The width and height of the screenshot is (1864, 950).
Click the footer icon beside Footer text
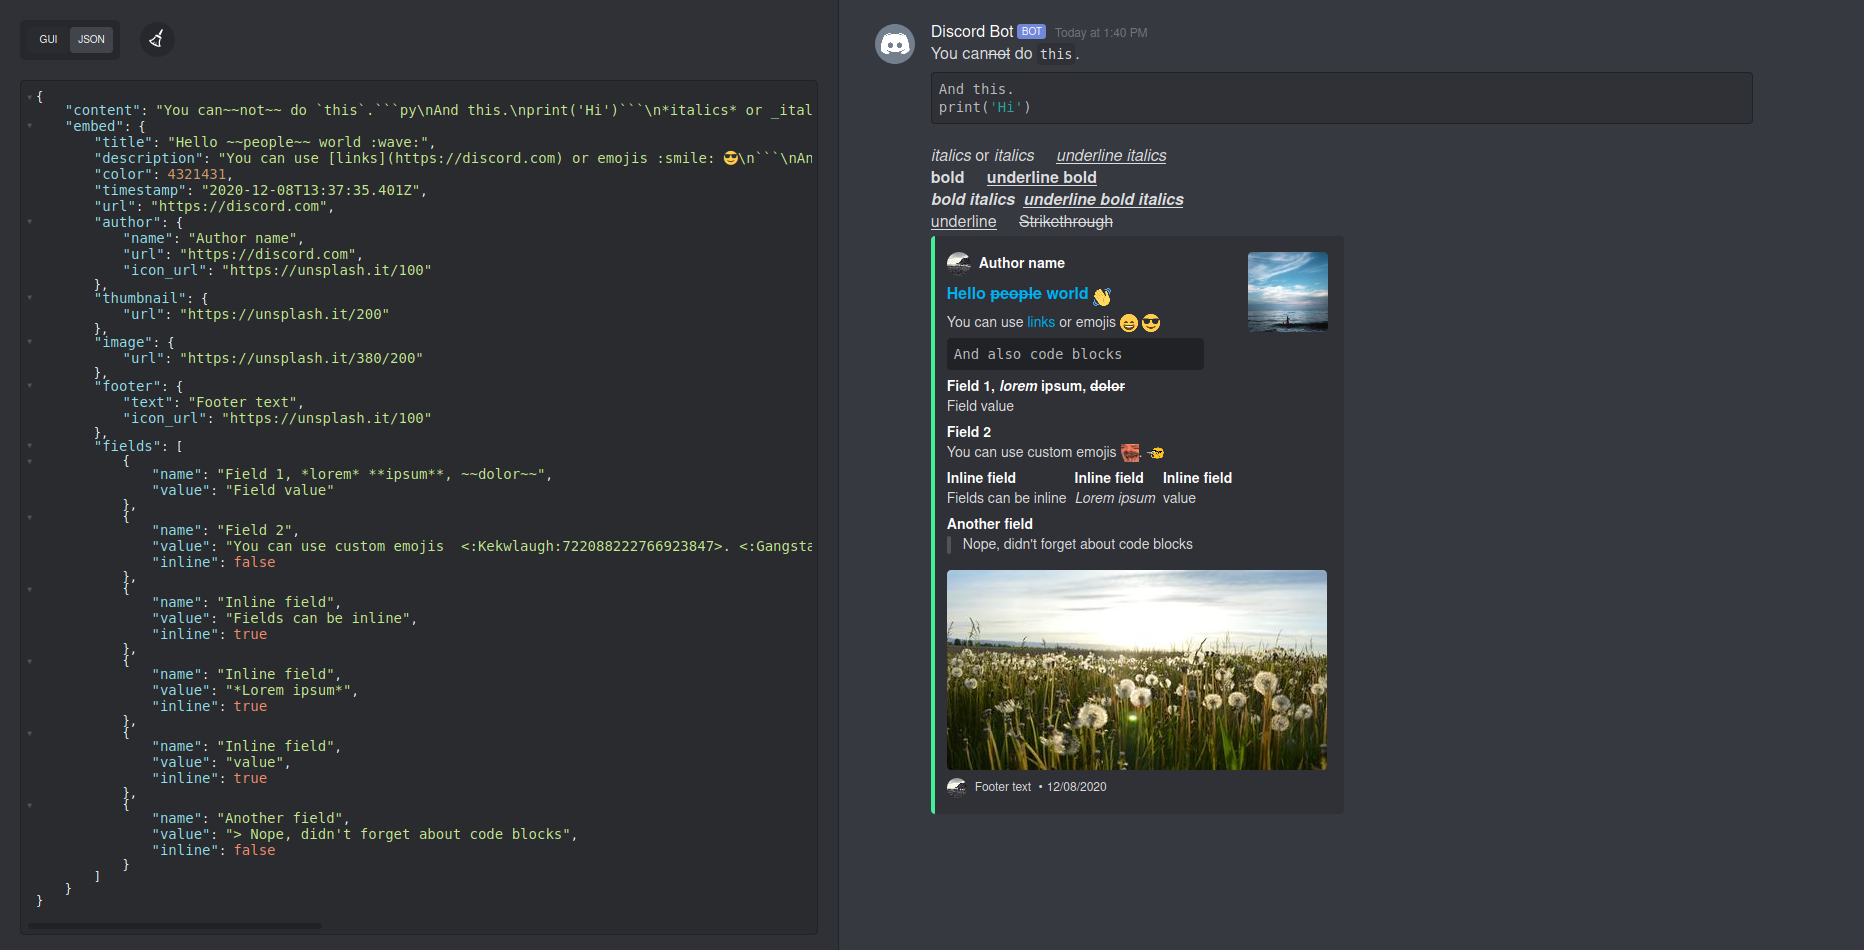[957, 787]
